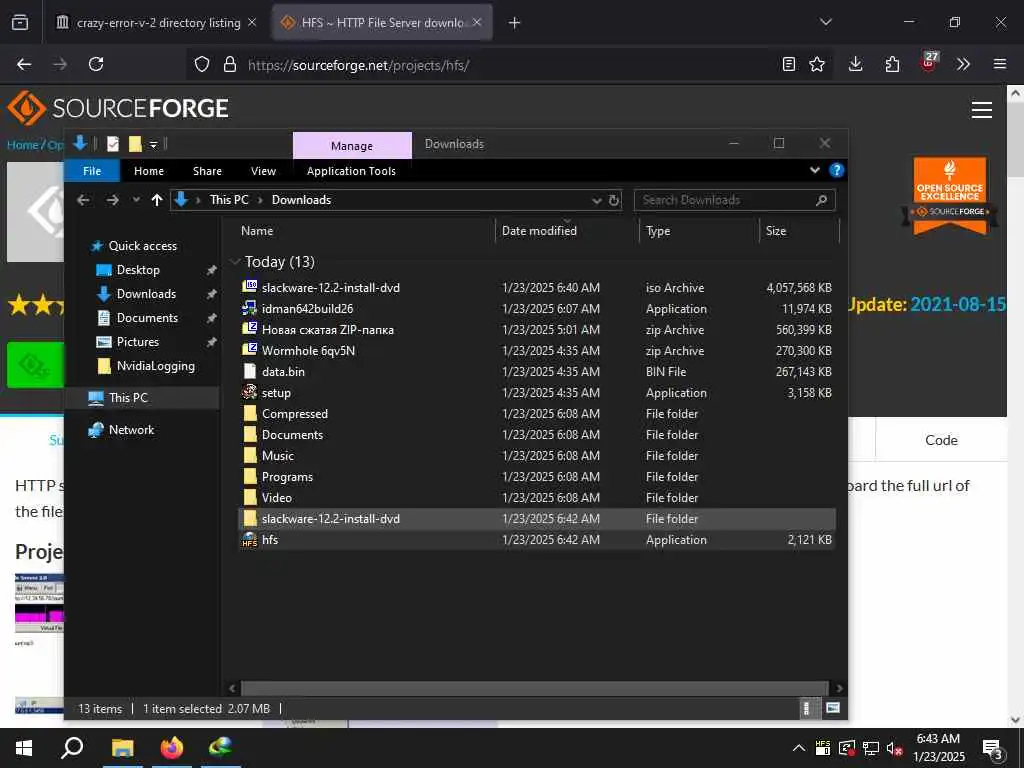Click the Firefox shield tracking protection icon
This screenshot has width=1024, height=768.
pos(202,64)
